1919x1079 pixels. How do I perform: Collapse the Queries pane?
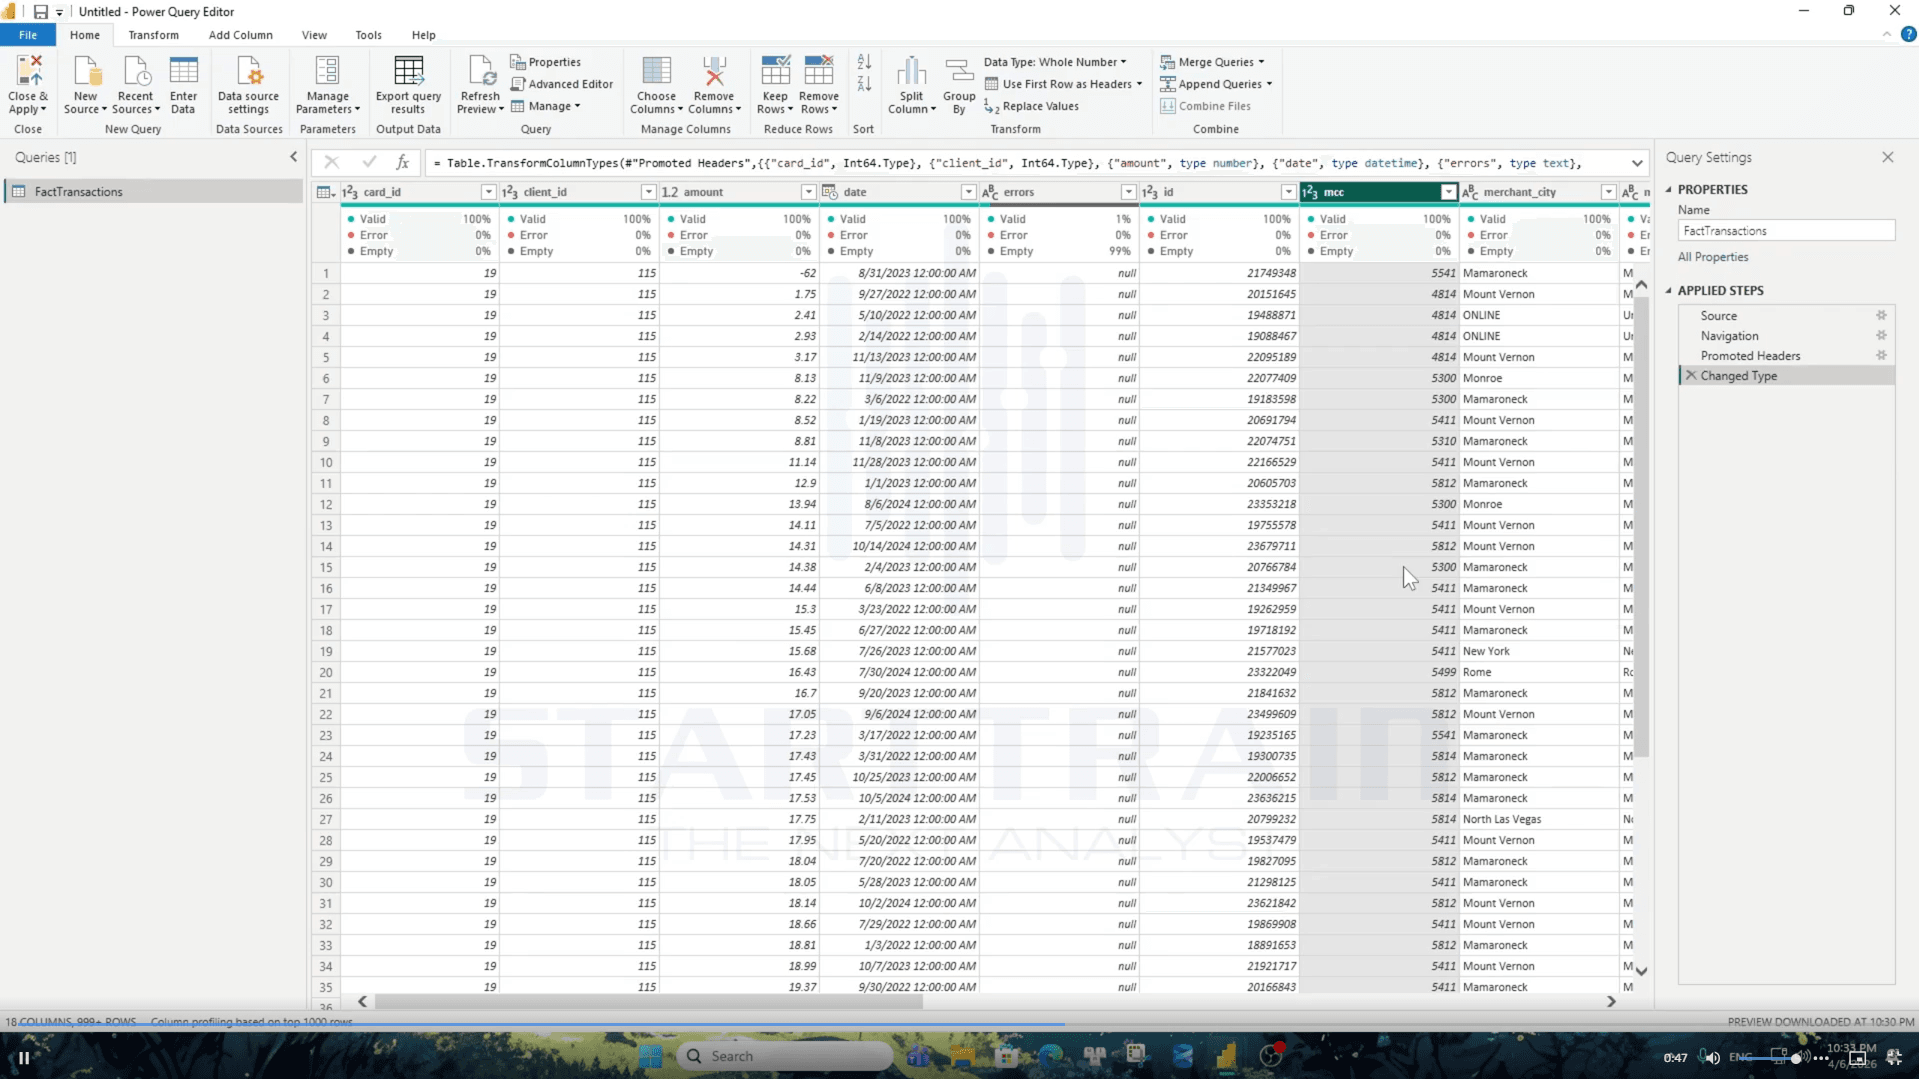tap(293, 157)
